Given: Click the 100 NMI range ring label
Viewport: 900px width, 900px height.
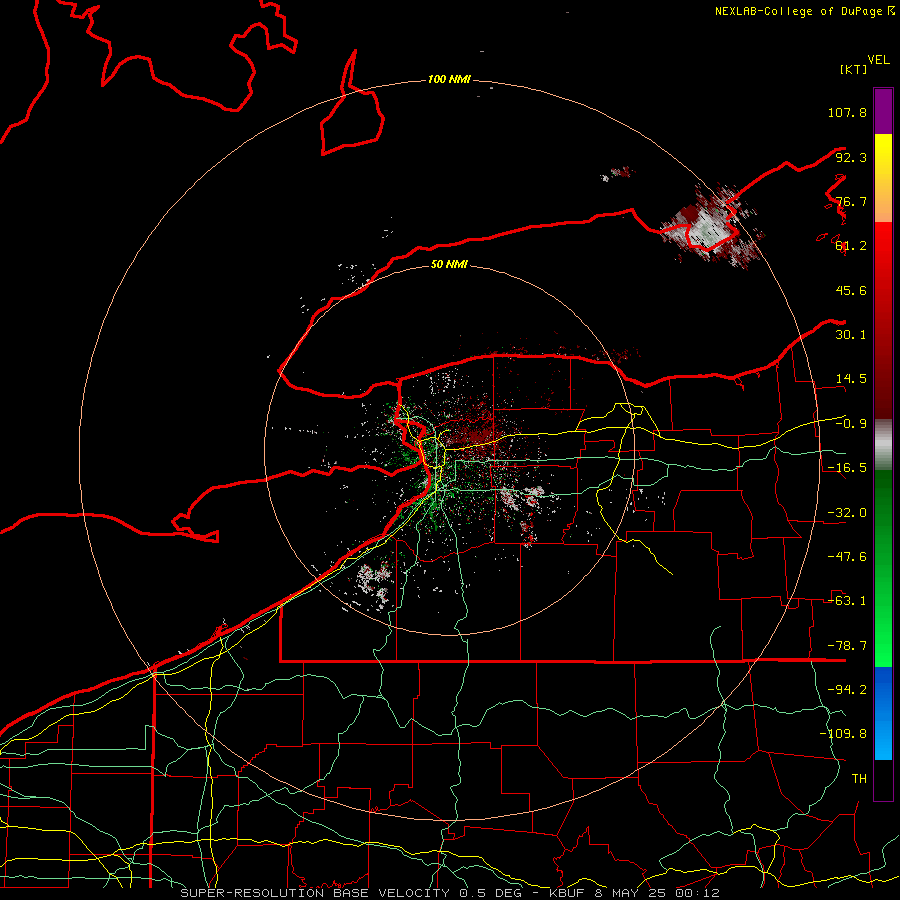Looking at the screenshot, I should [x=449, y=79].
